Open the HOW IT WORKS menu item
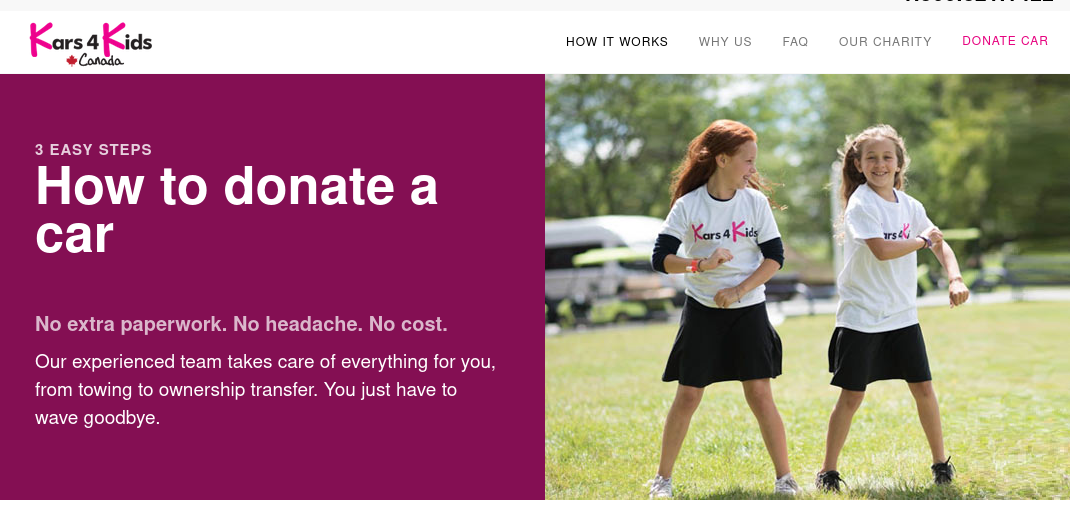1070x508 pixels. click(617, 42)
